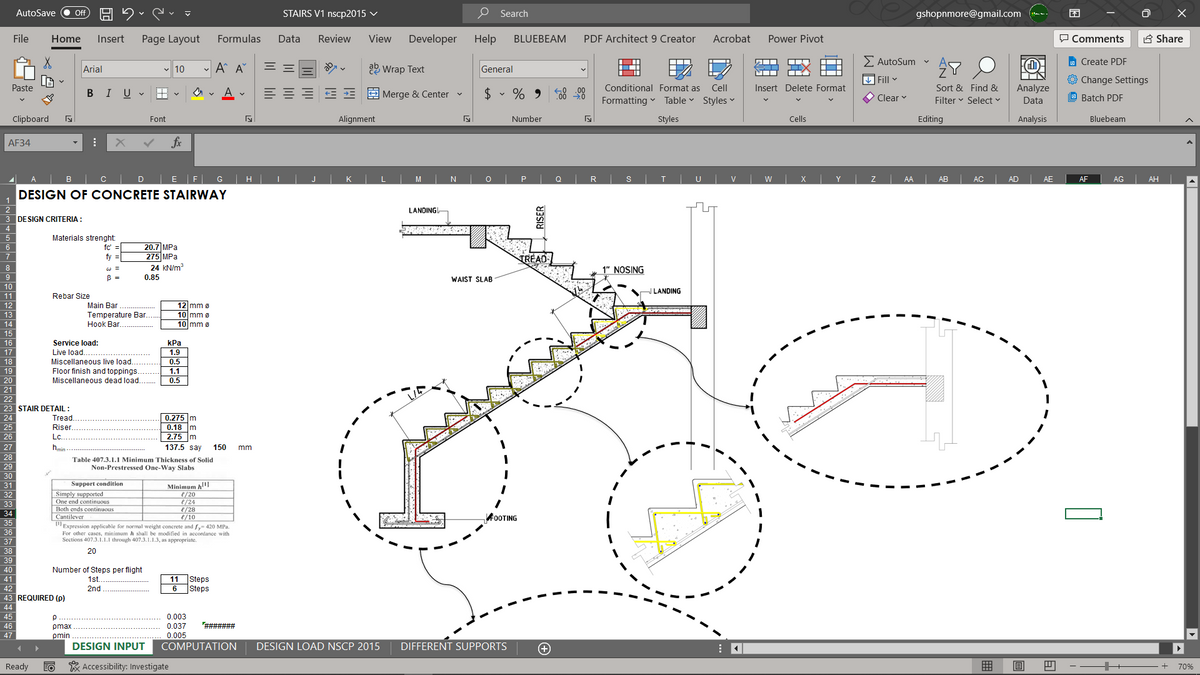Click the yellow Fill Color swatch
This screenshot has width=1200, height=675.
[x=198, y=94]
